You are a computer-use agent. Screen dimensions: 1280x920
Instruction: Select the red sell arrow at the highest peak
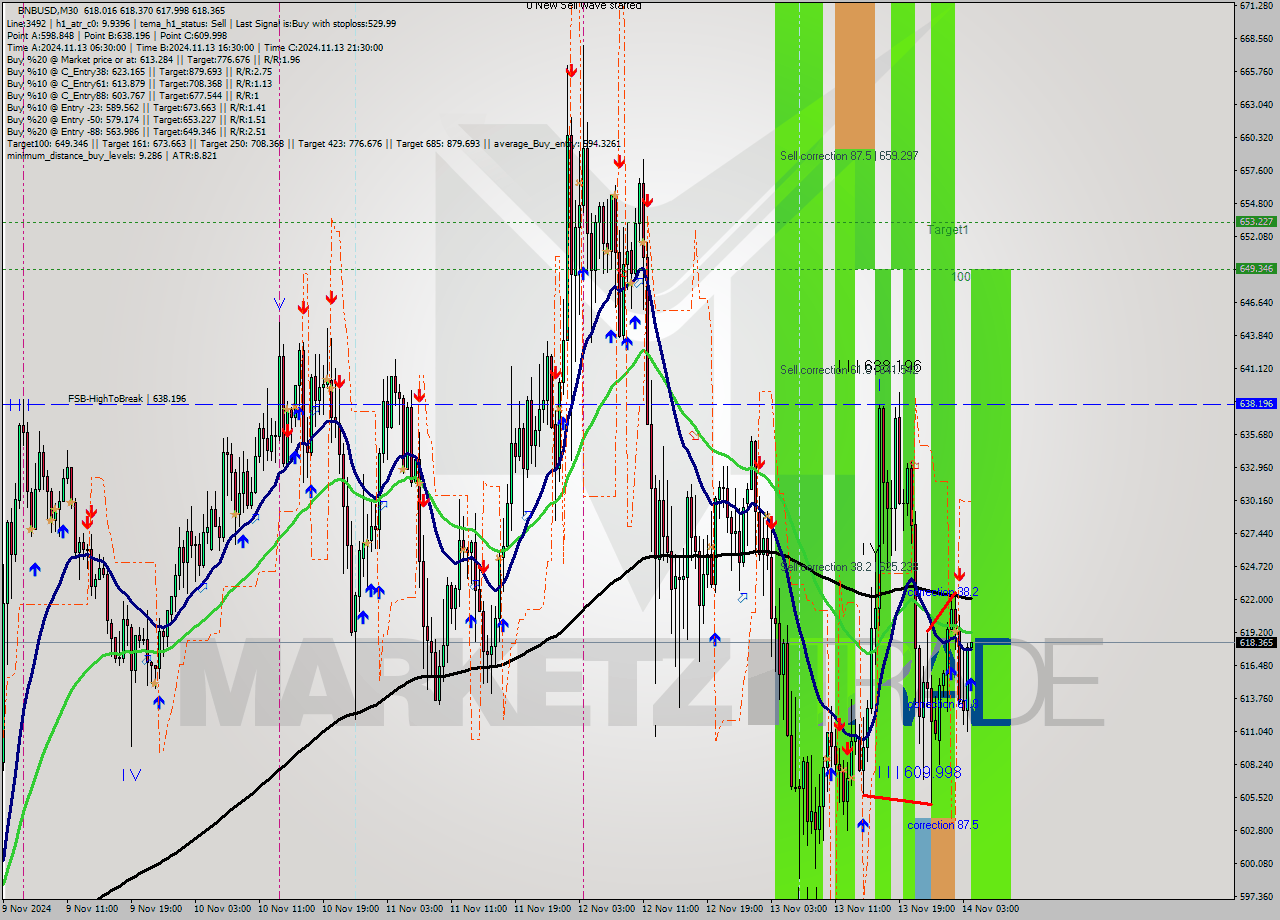point(570,71)
